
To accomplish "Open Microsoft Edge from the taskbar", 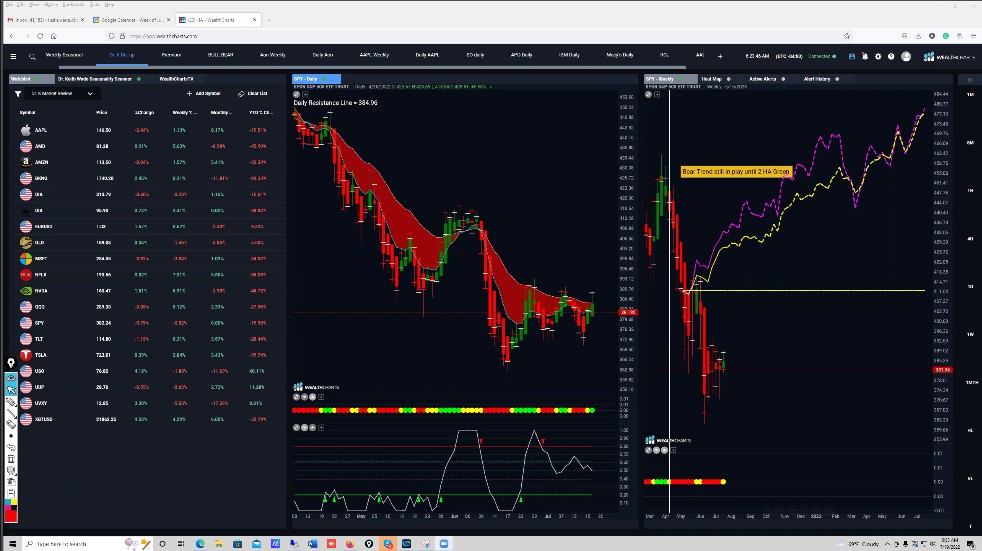I will tap(200, 543).
